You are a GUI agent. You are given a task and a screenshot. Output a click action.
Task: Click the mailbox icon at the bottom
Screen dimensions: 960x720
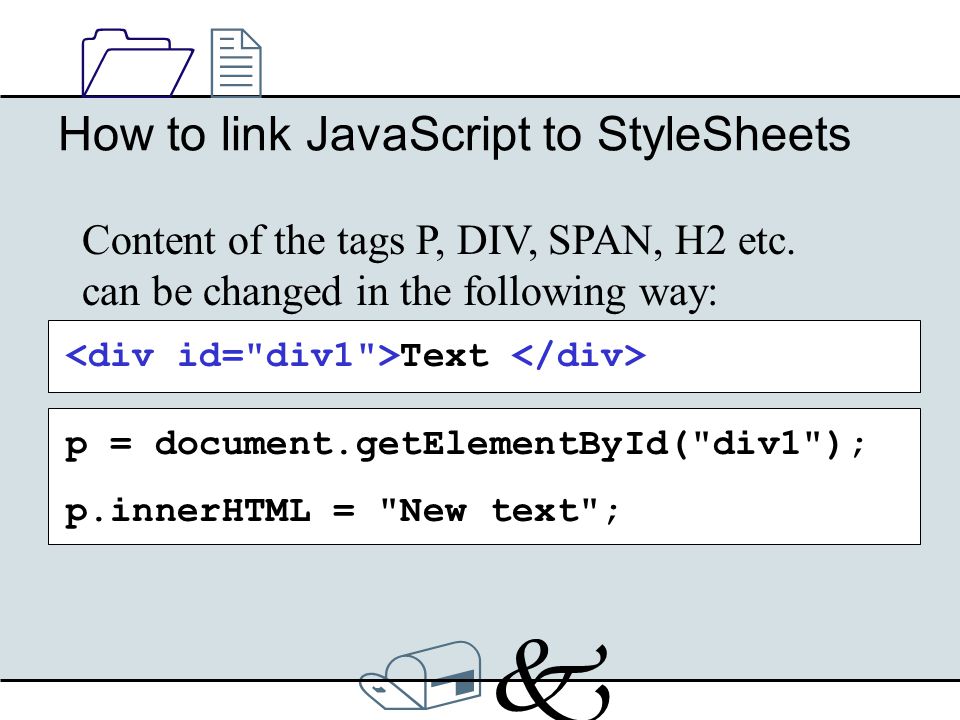coord(421,675)
